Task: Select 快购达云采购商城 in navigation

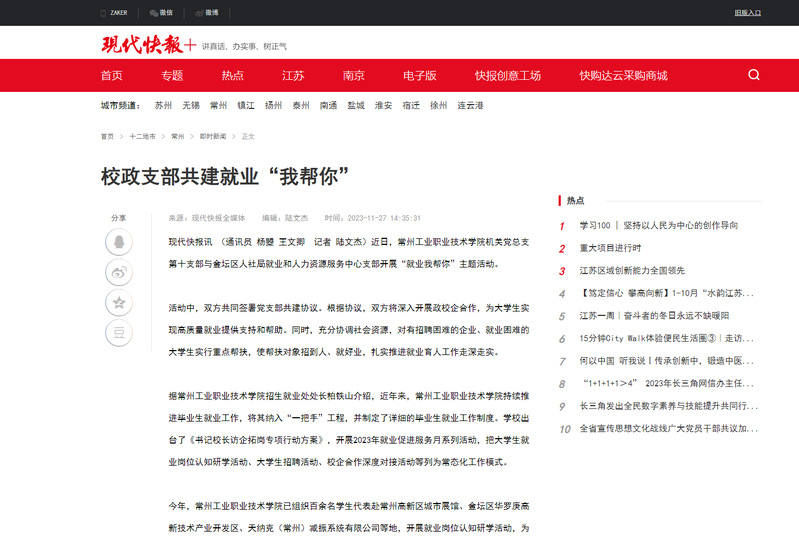Action: [623, 75]
